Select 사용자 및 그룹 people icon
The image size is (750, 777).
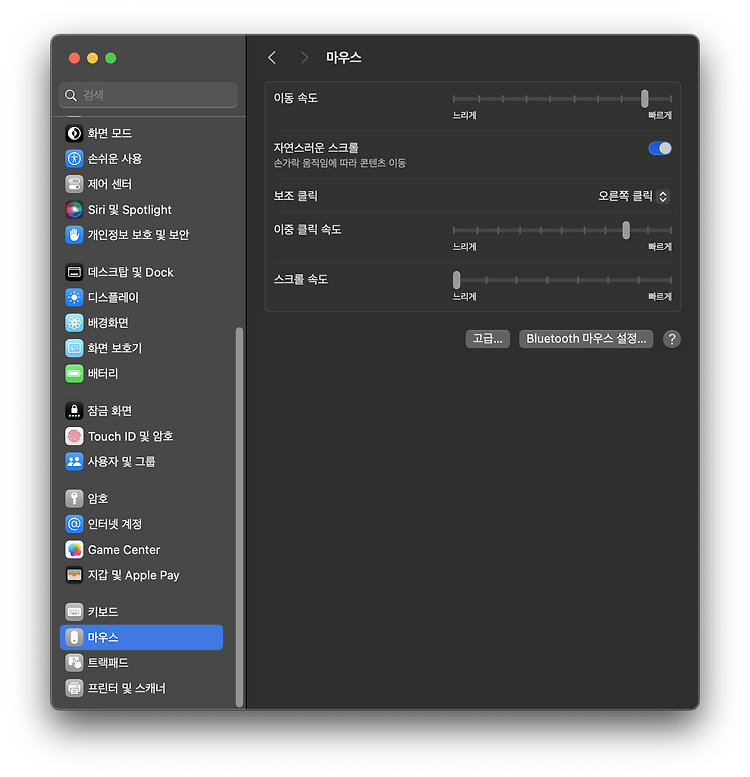[x=74, y=461]
